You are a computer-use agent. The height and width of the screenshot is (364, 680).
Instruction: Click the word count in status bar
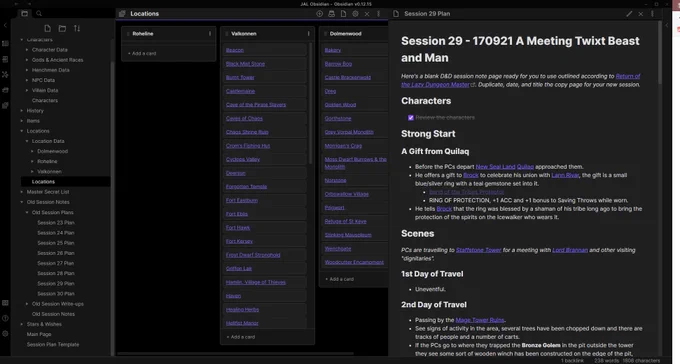[606, 361]
